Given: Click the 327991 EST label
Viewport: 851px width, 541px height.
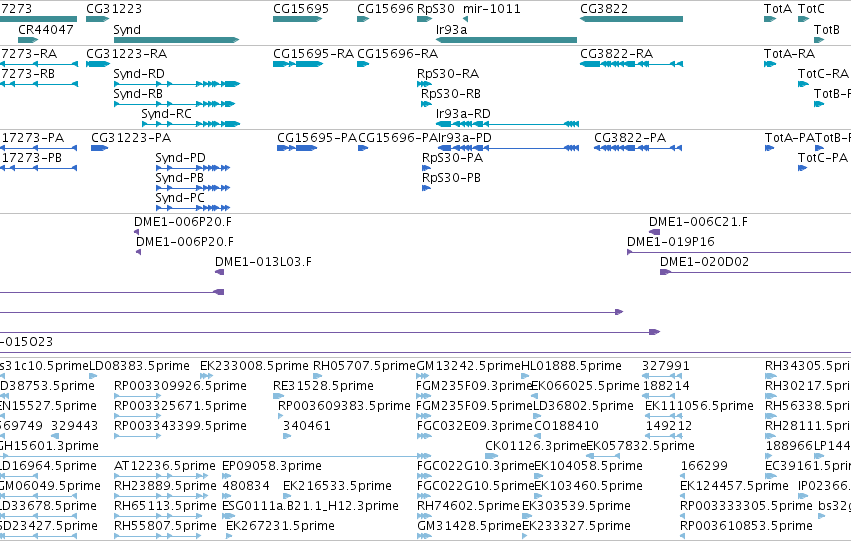Looking at the screenshot, I should 665,366.
